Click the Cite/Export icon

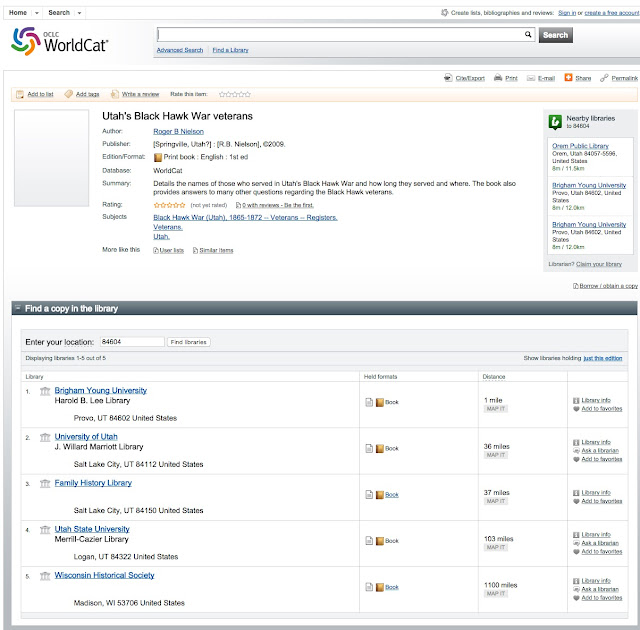coord(448,78)
